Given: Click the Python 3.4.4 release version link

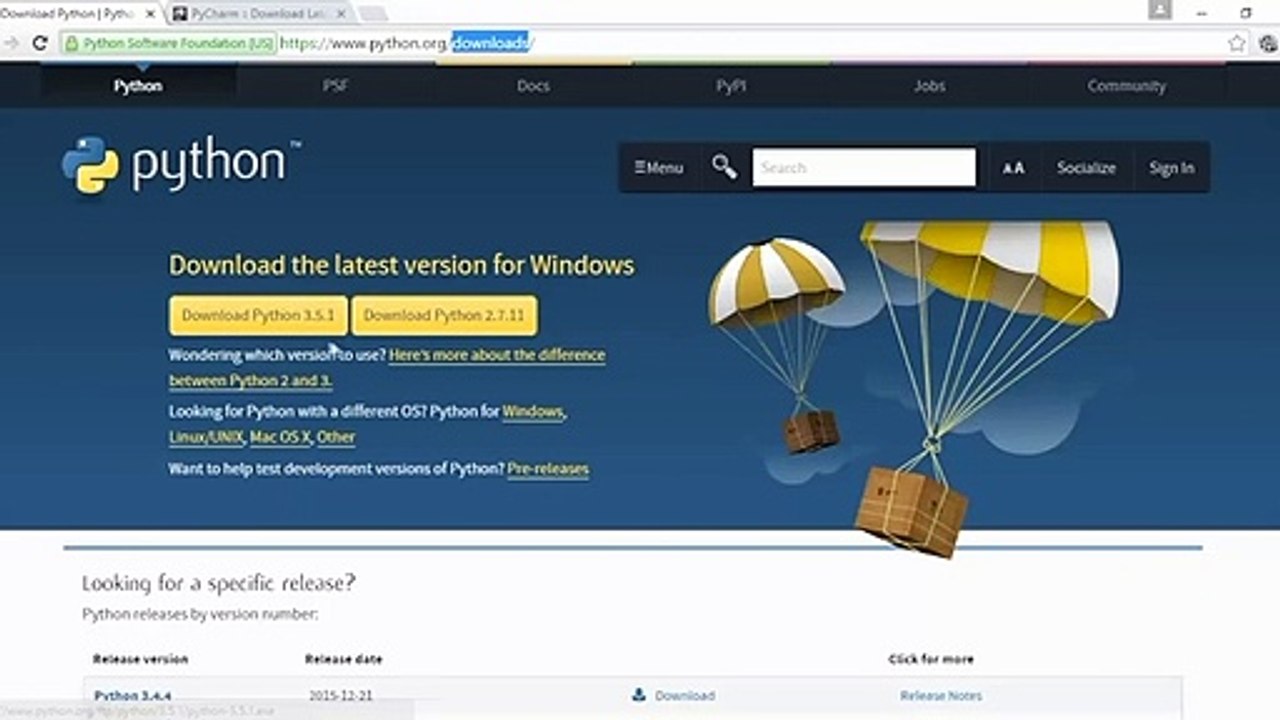Looking at the screenshot, I should point(132,695).
